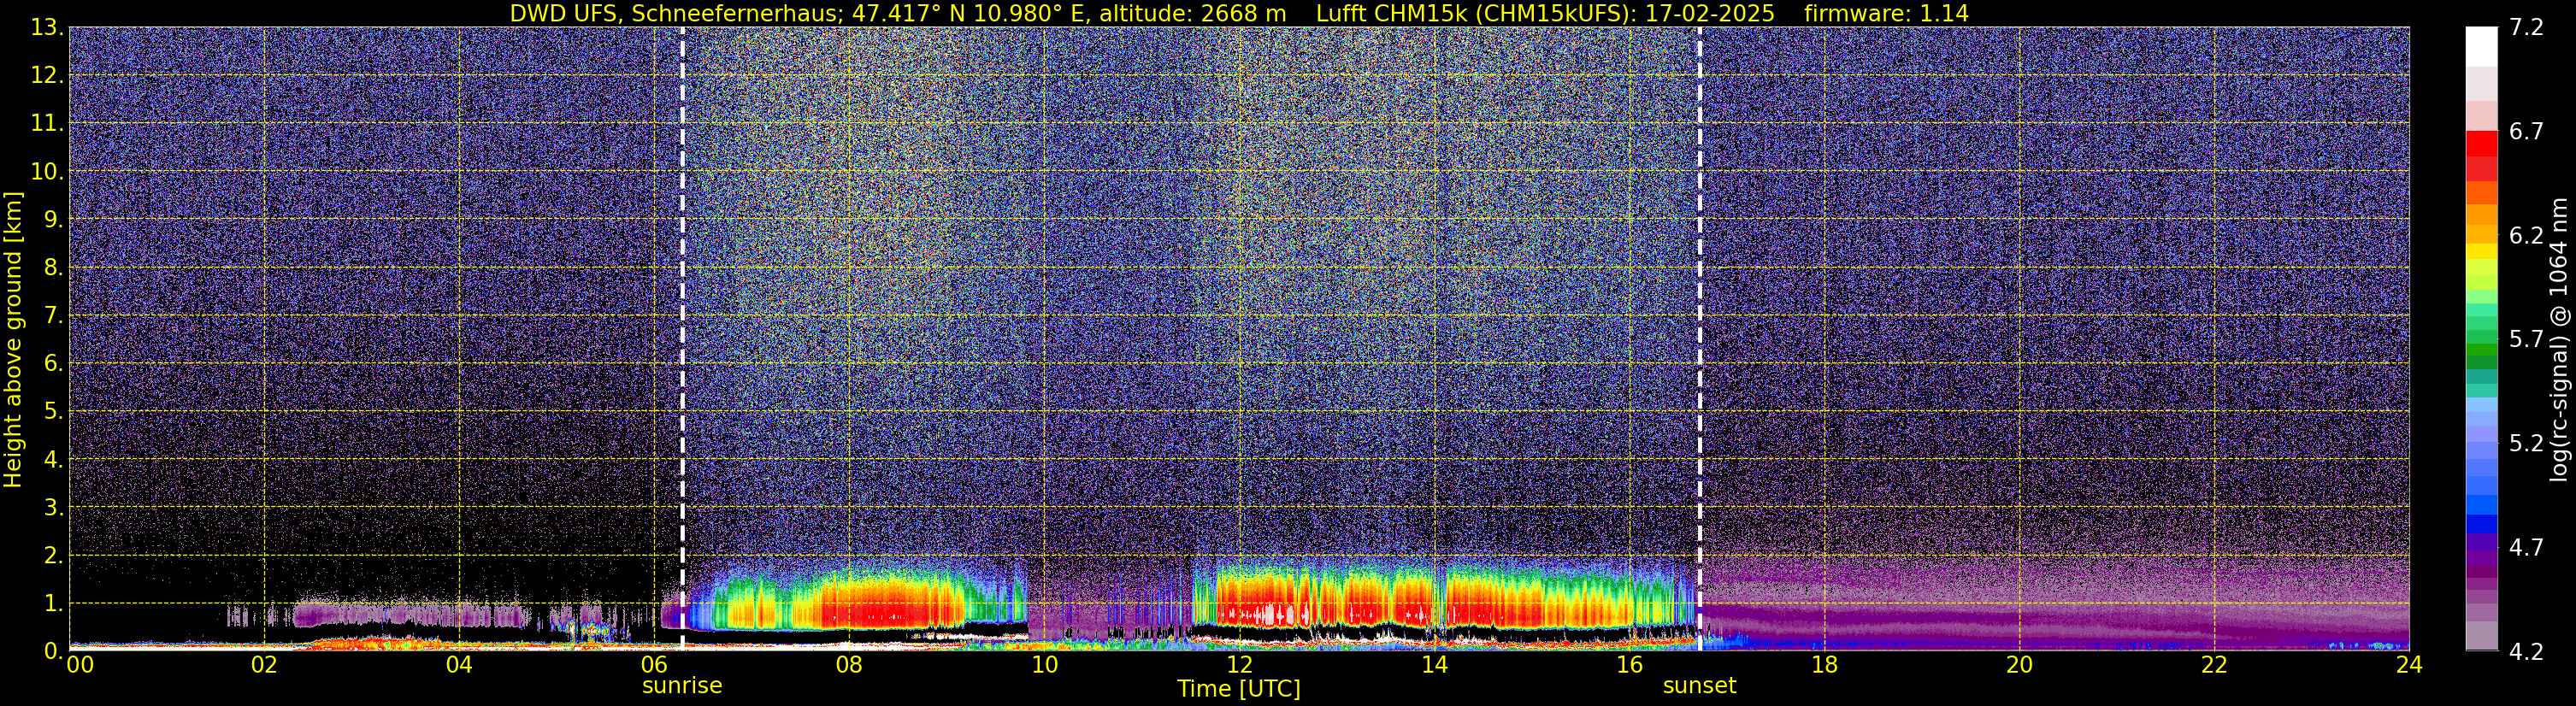This screenshot has width=2576, height=706.
Task: Click the '3.' height tick label
Action: [x=54, y=508]
